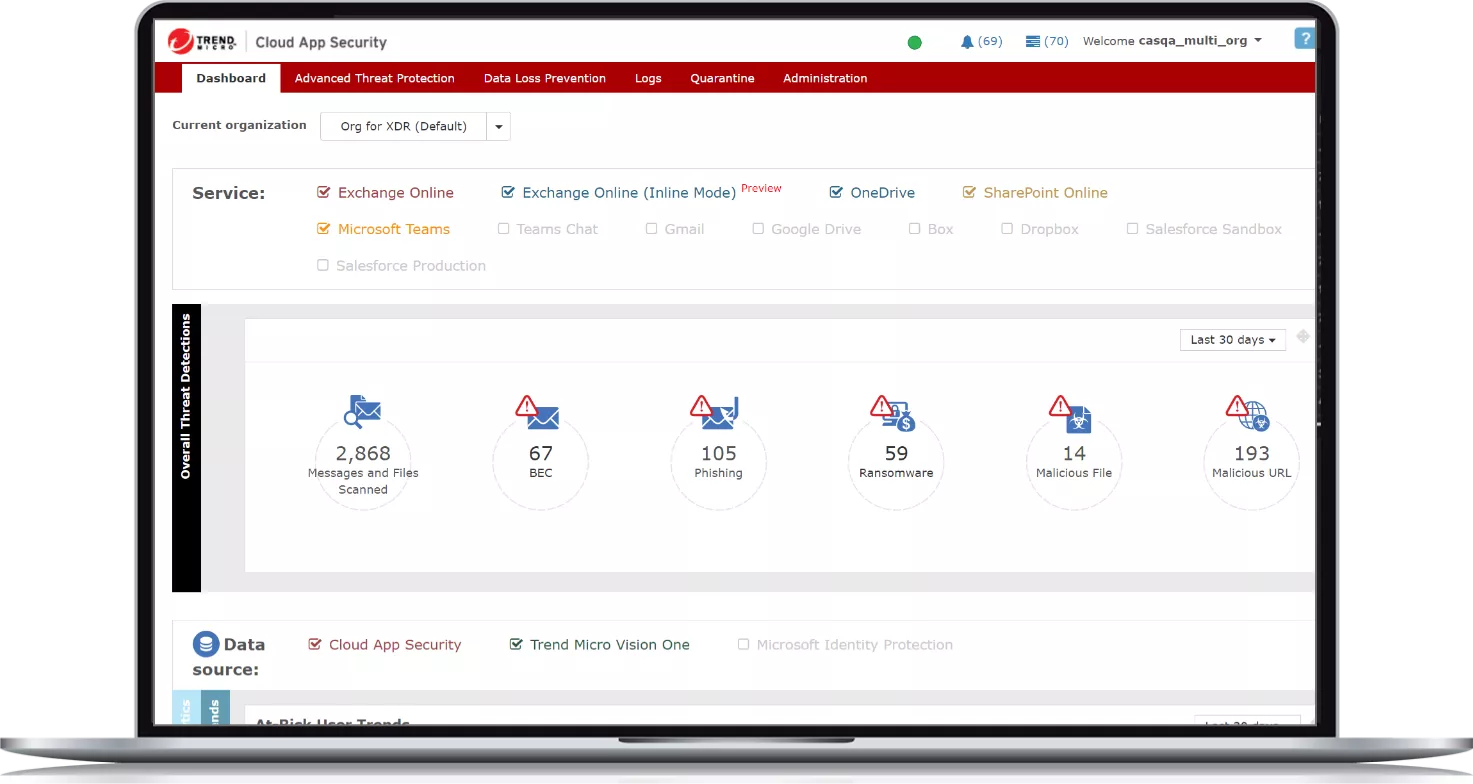Click the blue help question mark icon
The width and height of the screenshot is (1473, 784).
tap(1303, 39)
